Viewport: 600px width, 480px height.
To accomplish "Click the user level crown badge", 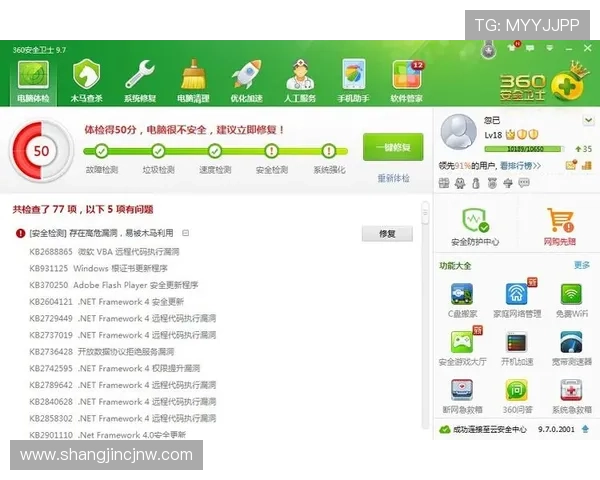I will (510, 135).
